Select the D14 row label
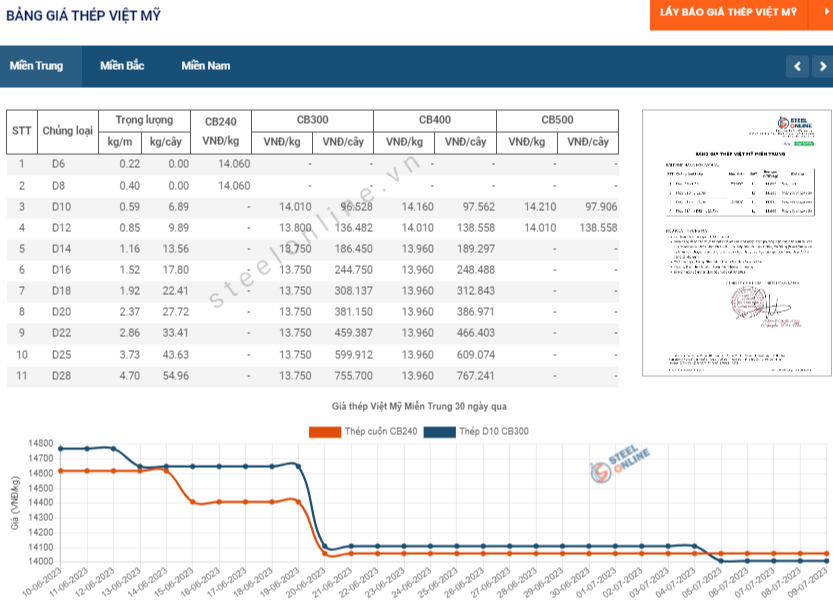 coord(61,249)
